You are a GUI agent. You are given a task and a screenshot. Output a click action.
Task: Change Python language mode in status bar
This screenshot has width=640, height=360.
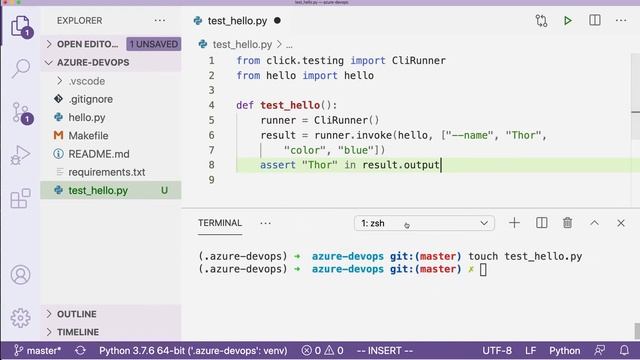tap(564, 351)
